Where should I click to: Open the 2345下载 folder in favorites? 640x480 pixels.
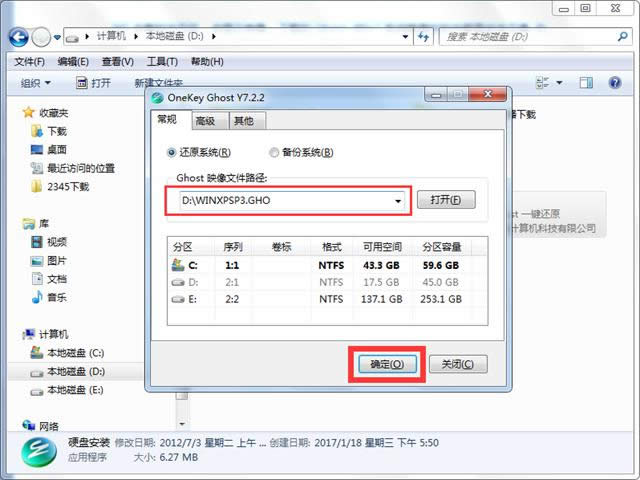[66, 186]
